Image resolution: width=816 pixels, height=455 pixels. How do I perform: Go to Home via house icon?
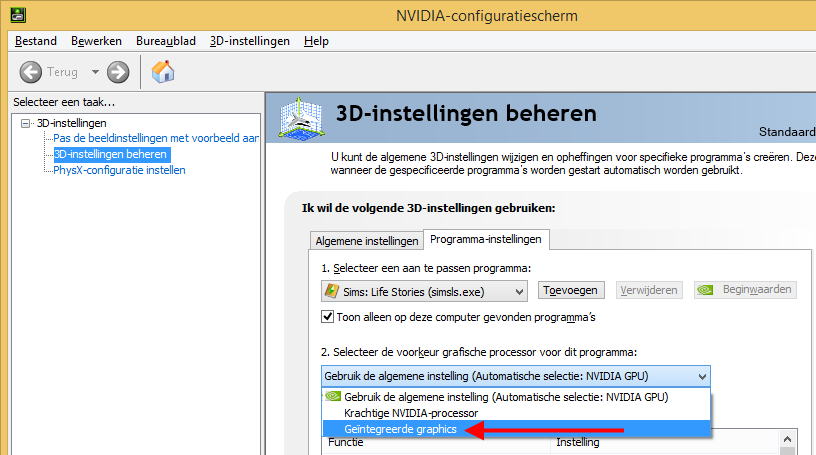(163, 72)
